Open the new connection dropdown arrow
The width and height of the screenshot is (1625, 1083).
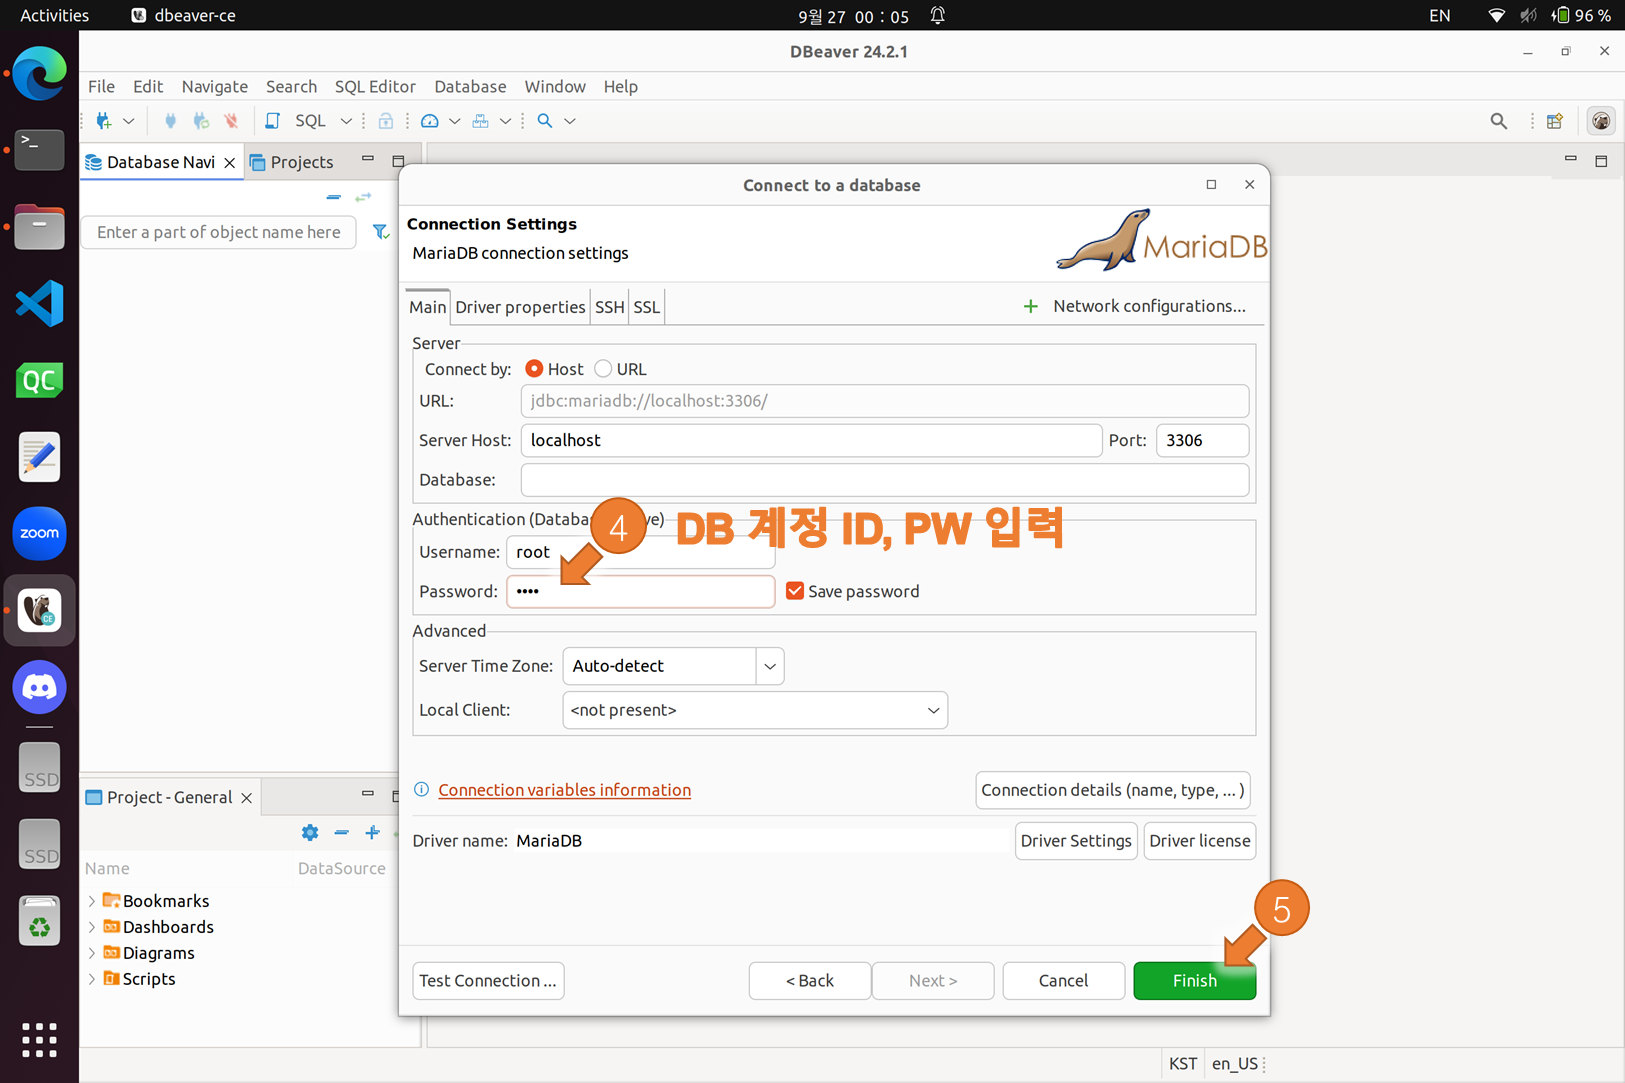pos(128,121)
